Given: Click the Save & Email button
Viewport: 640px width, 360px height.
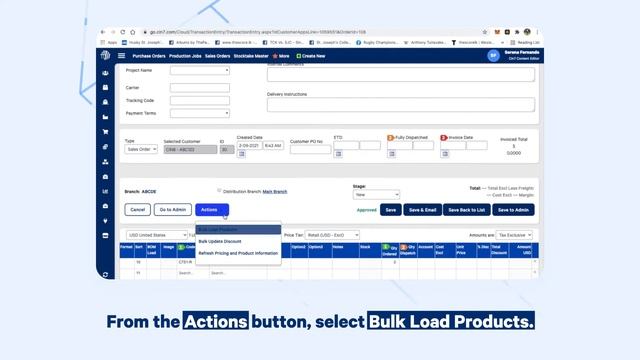Looking at the screenshot, I should point(422,210).
